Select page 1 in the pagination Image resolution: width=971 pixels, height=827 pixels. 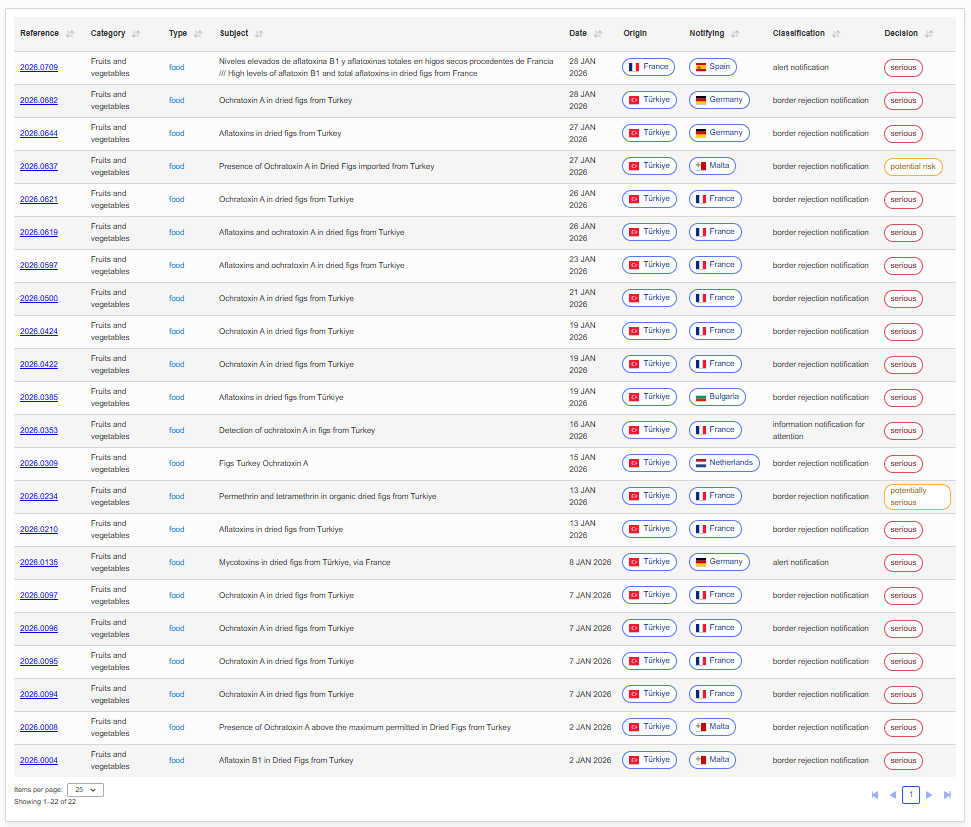point(910,795)
